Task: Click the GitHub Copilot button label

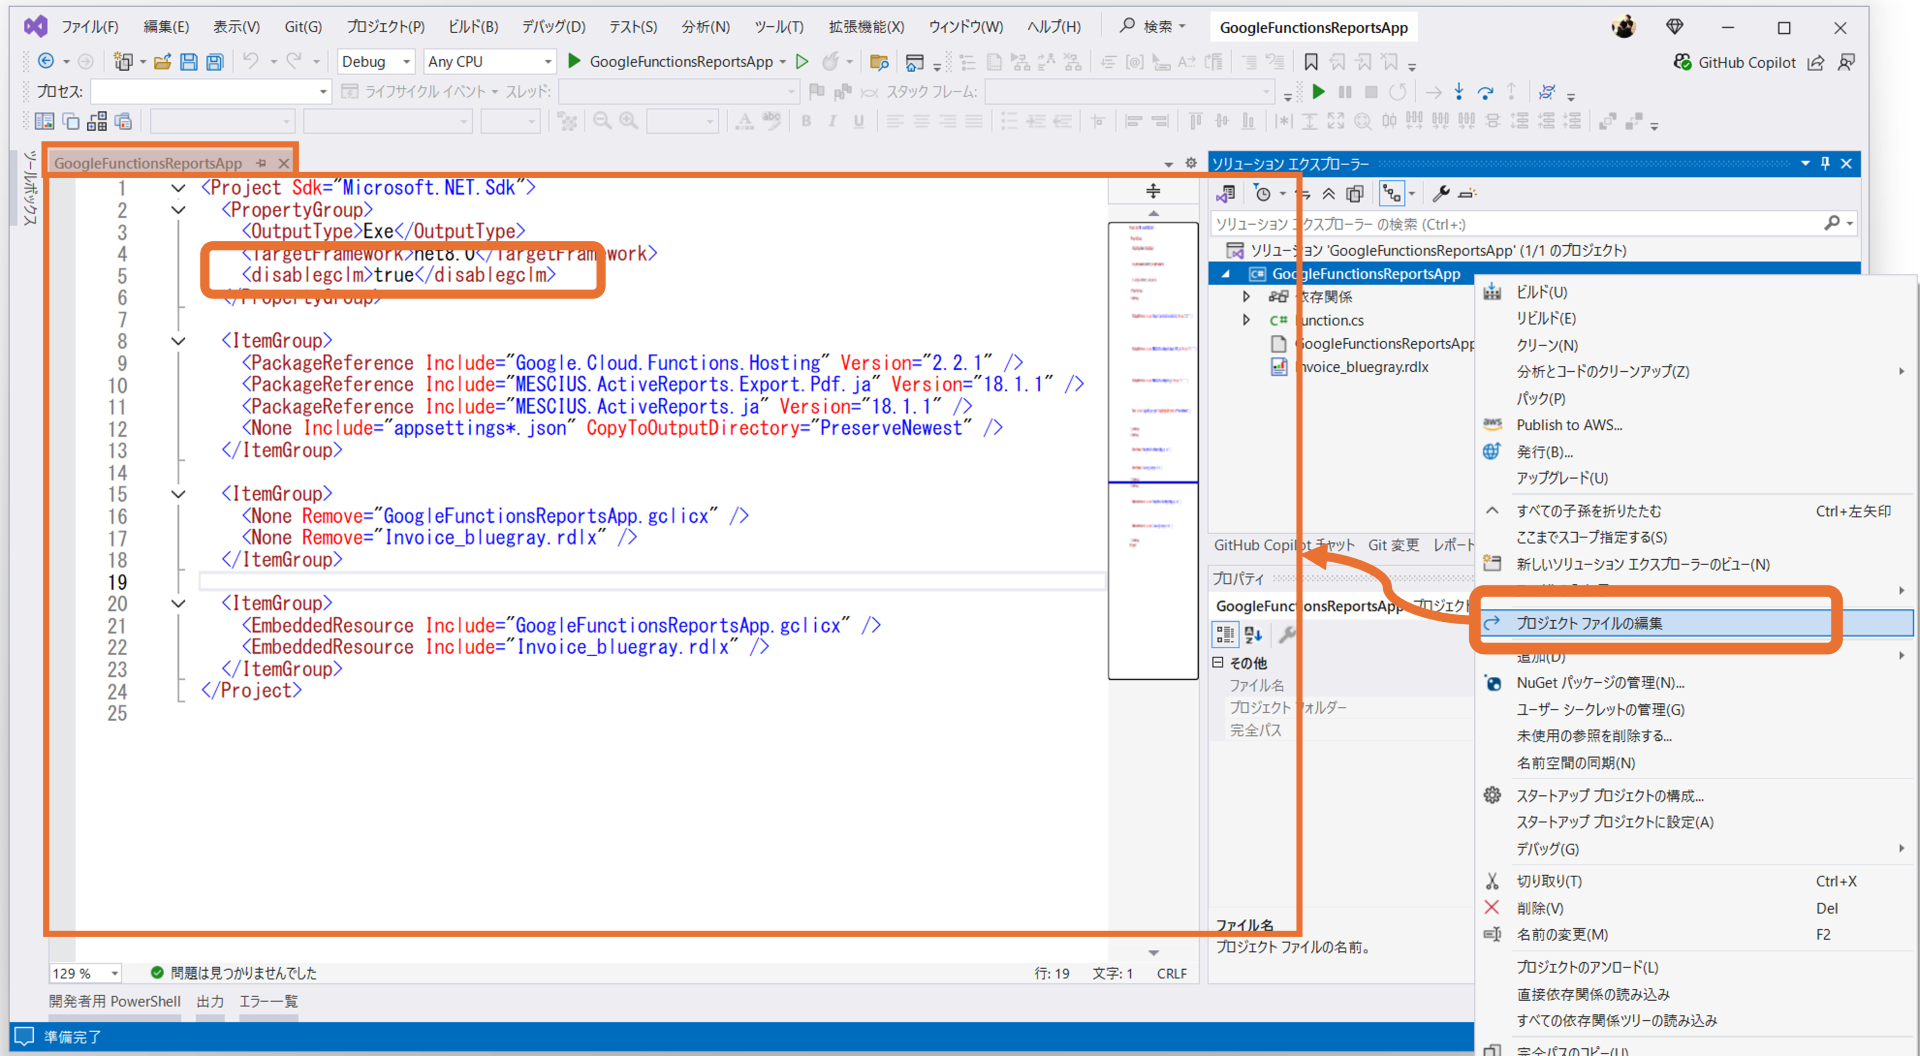Action: (1747, 62)
